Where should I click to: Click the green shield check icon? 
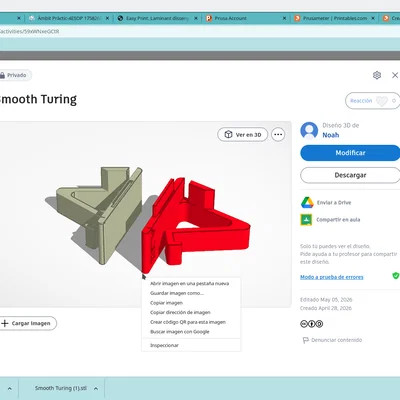(x=396, y=276)
